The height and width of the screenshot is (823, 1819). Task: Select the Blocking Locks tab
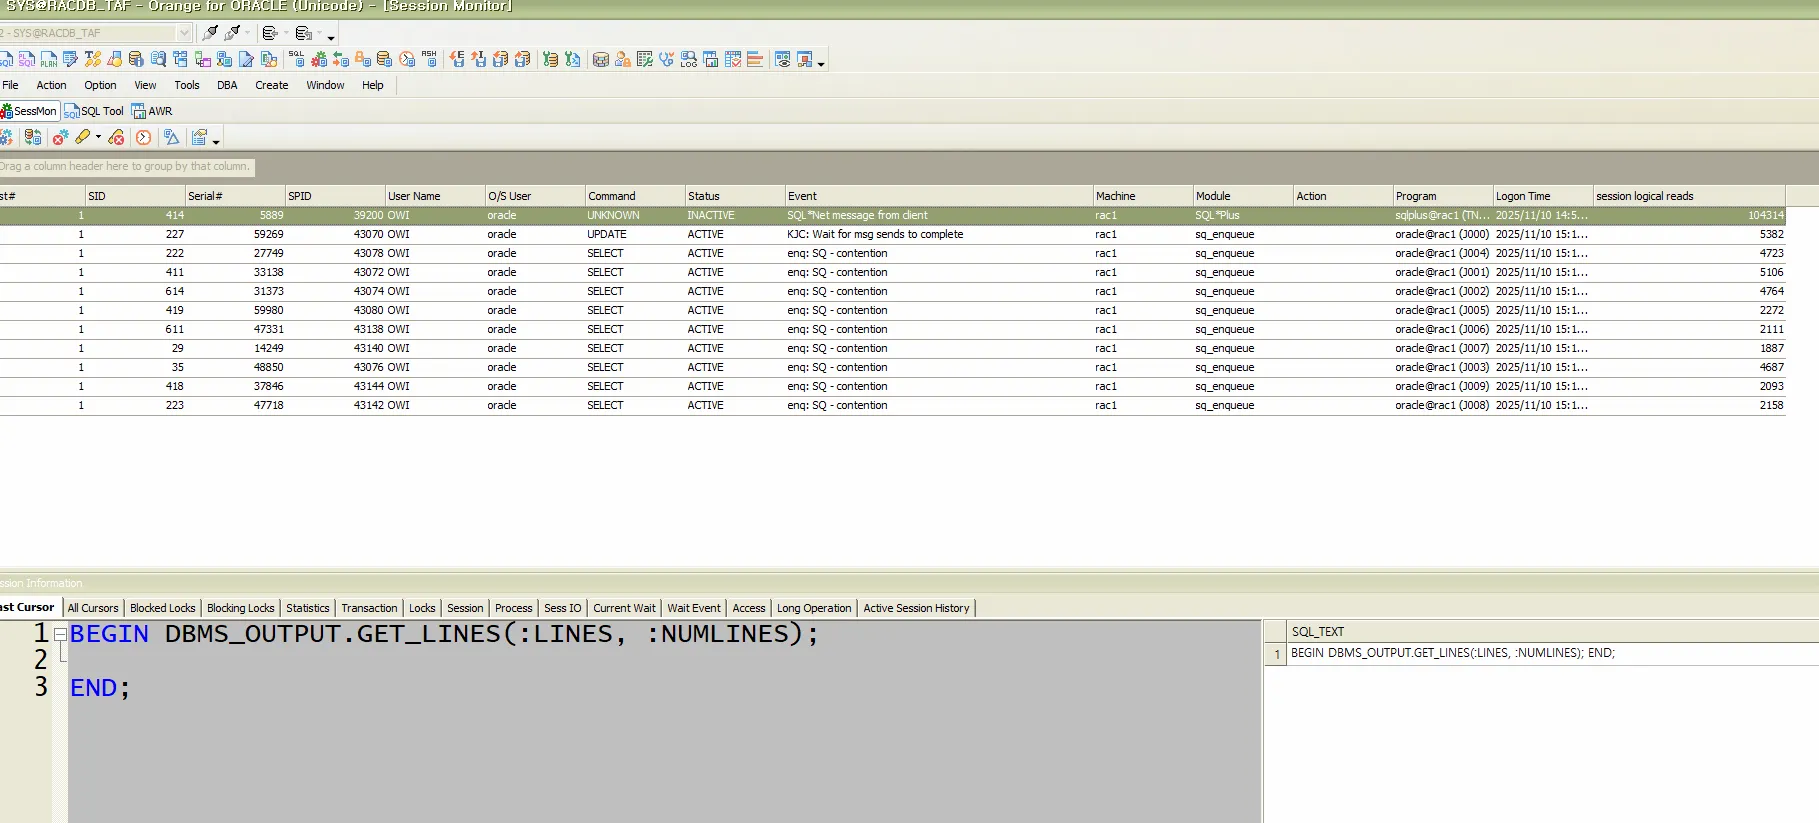[240, 608]
